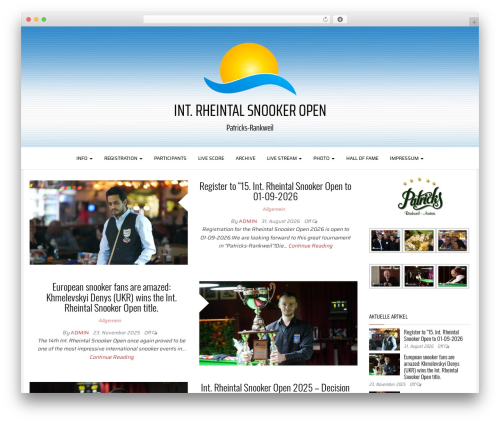Open the middle gallery thumbnail in bottom row
The width and height of the screenshot is (500, 423).
click(419, 276)
